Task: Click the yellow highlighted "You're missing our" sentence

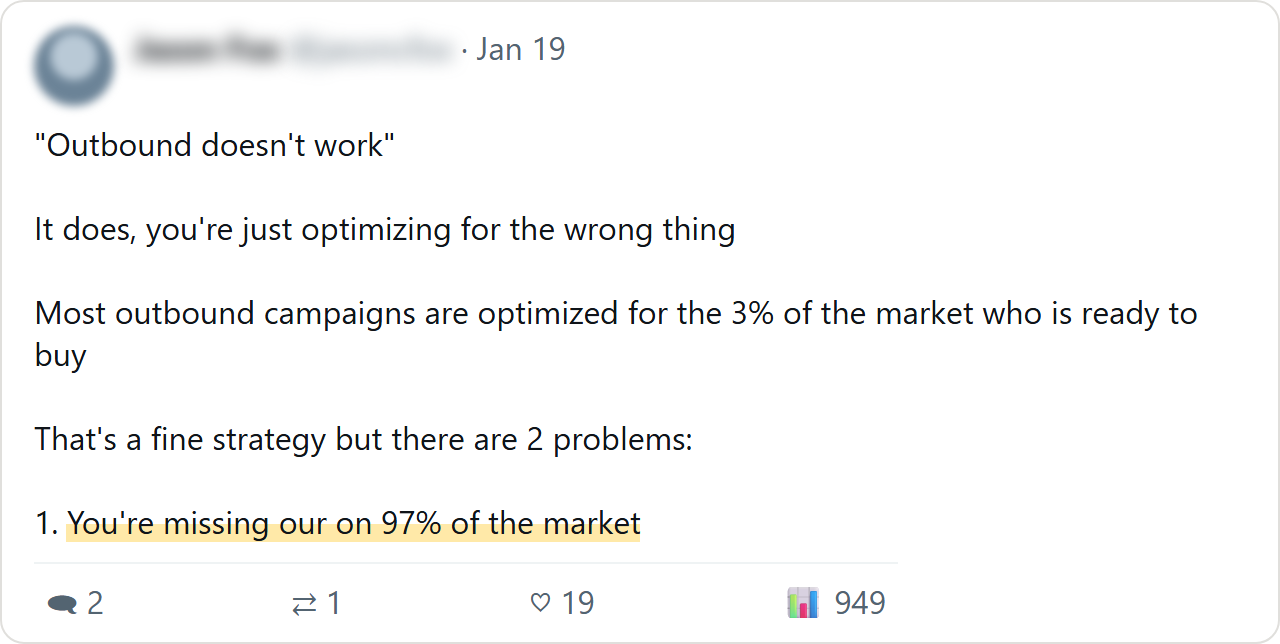Action: coord(353,523)
